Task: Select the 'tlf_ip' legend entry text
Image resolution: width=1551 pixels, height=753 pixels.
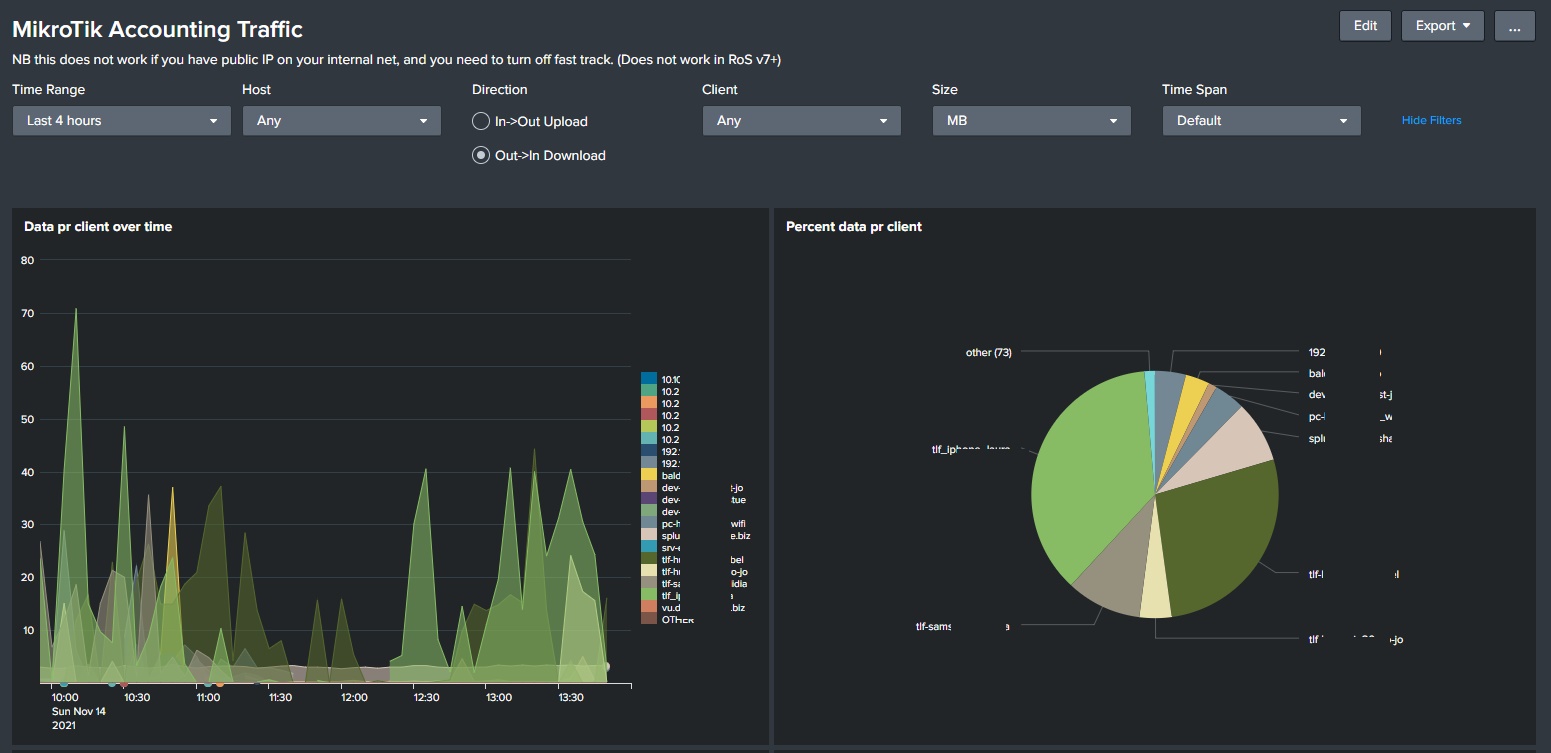Action: [x=697, y=595]
